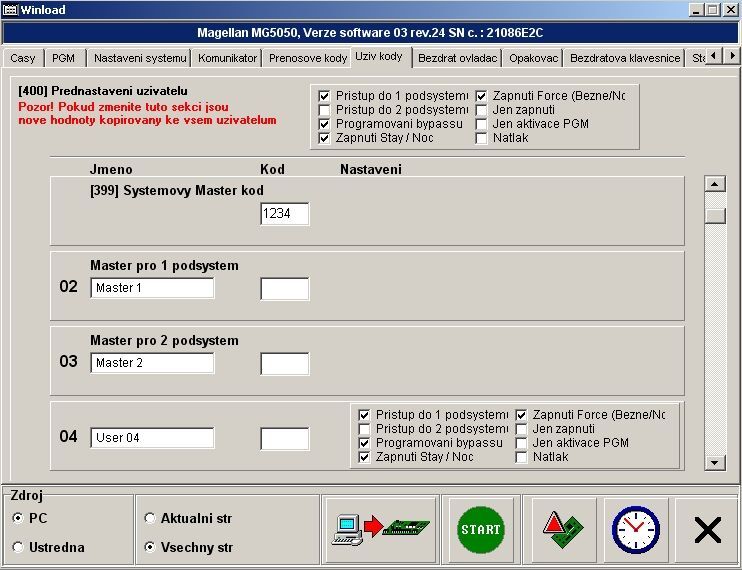Click the black X cancel button
This screenshot has height=570, width=742.
(707, 529)
